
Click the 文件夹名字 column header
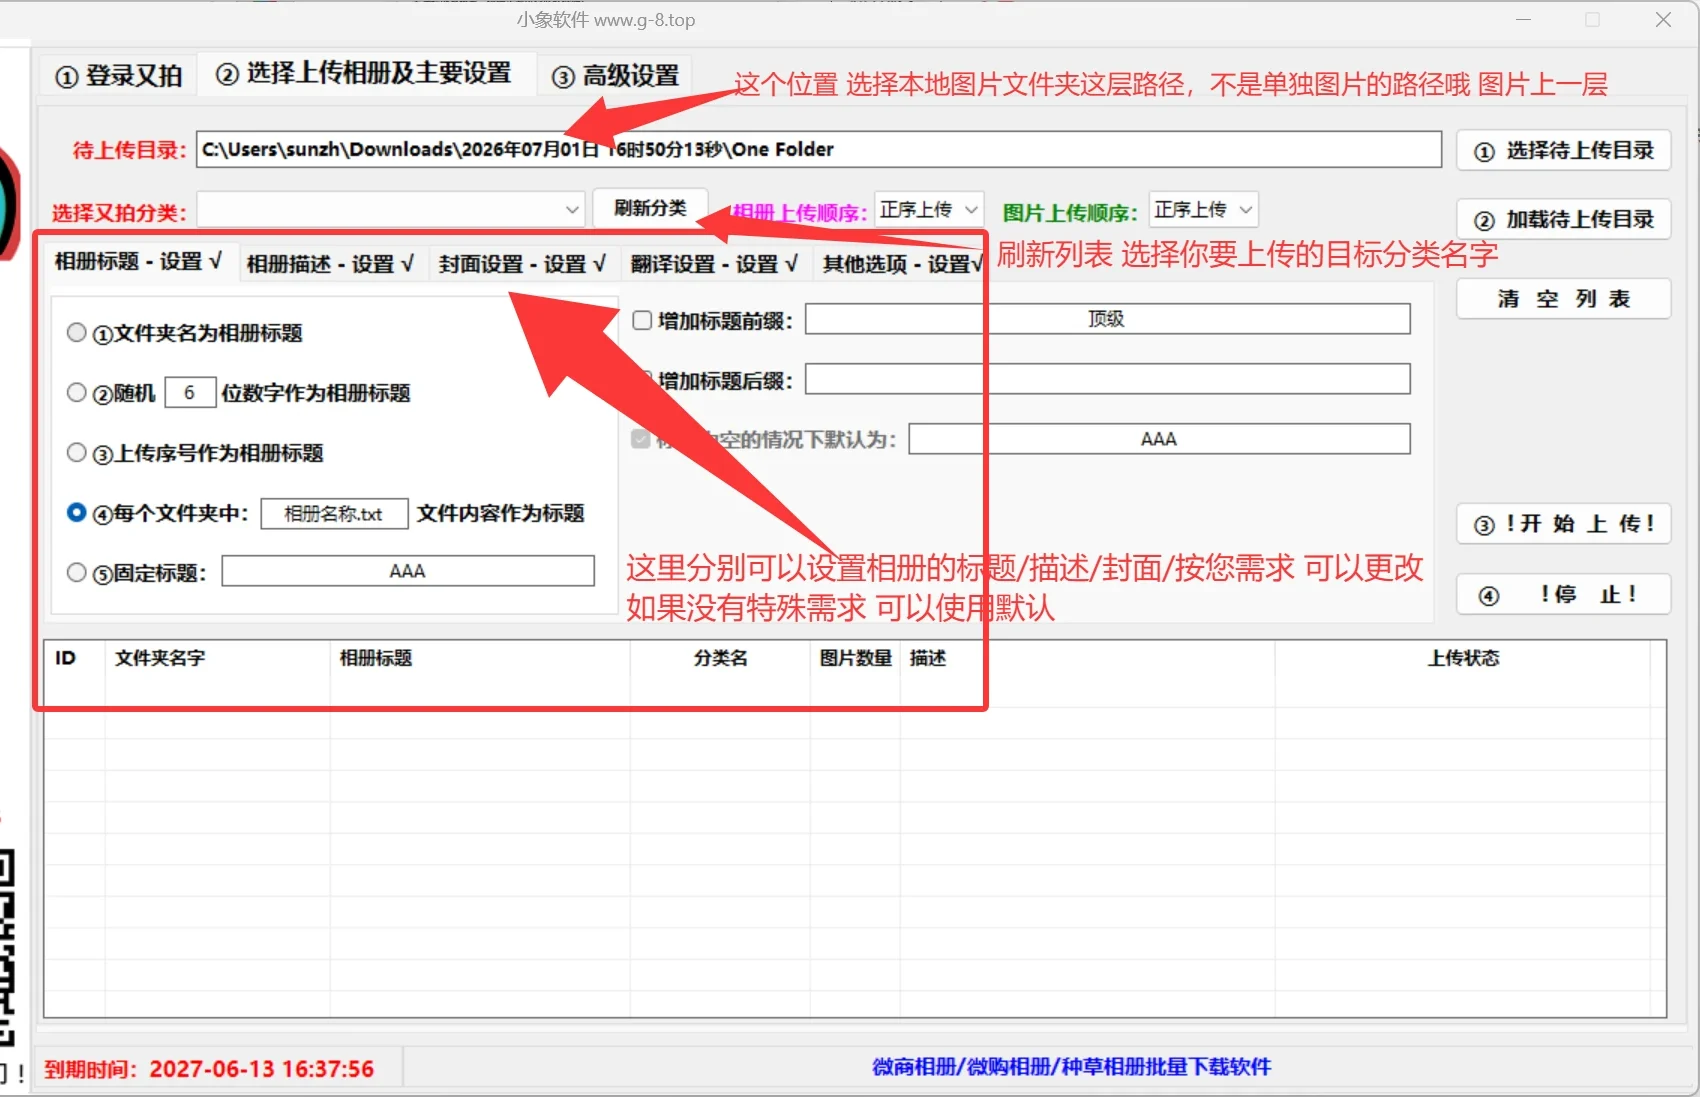[217, 658]
